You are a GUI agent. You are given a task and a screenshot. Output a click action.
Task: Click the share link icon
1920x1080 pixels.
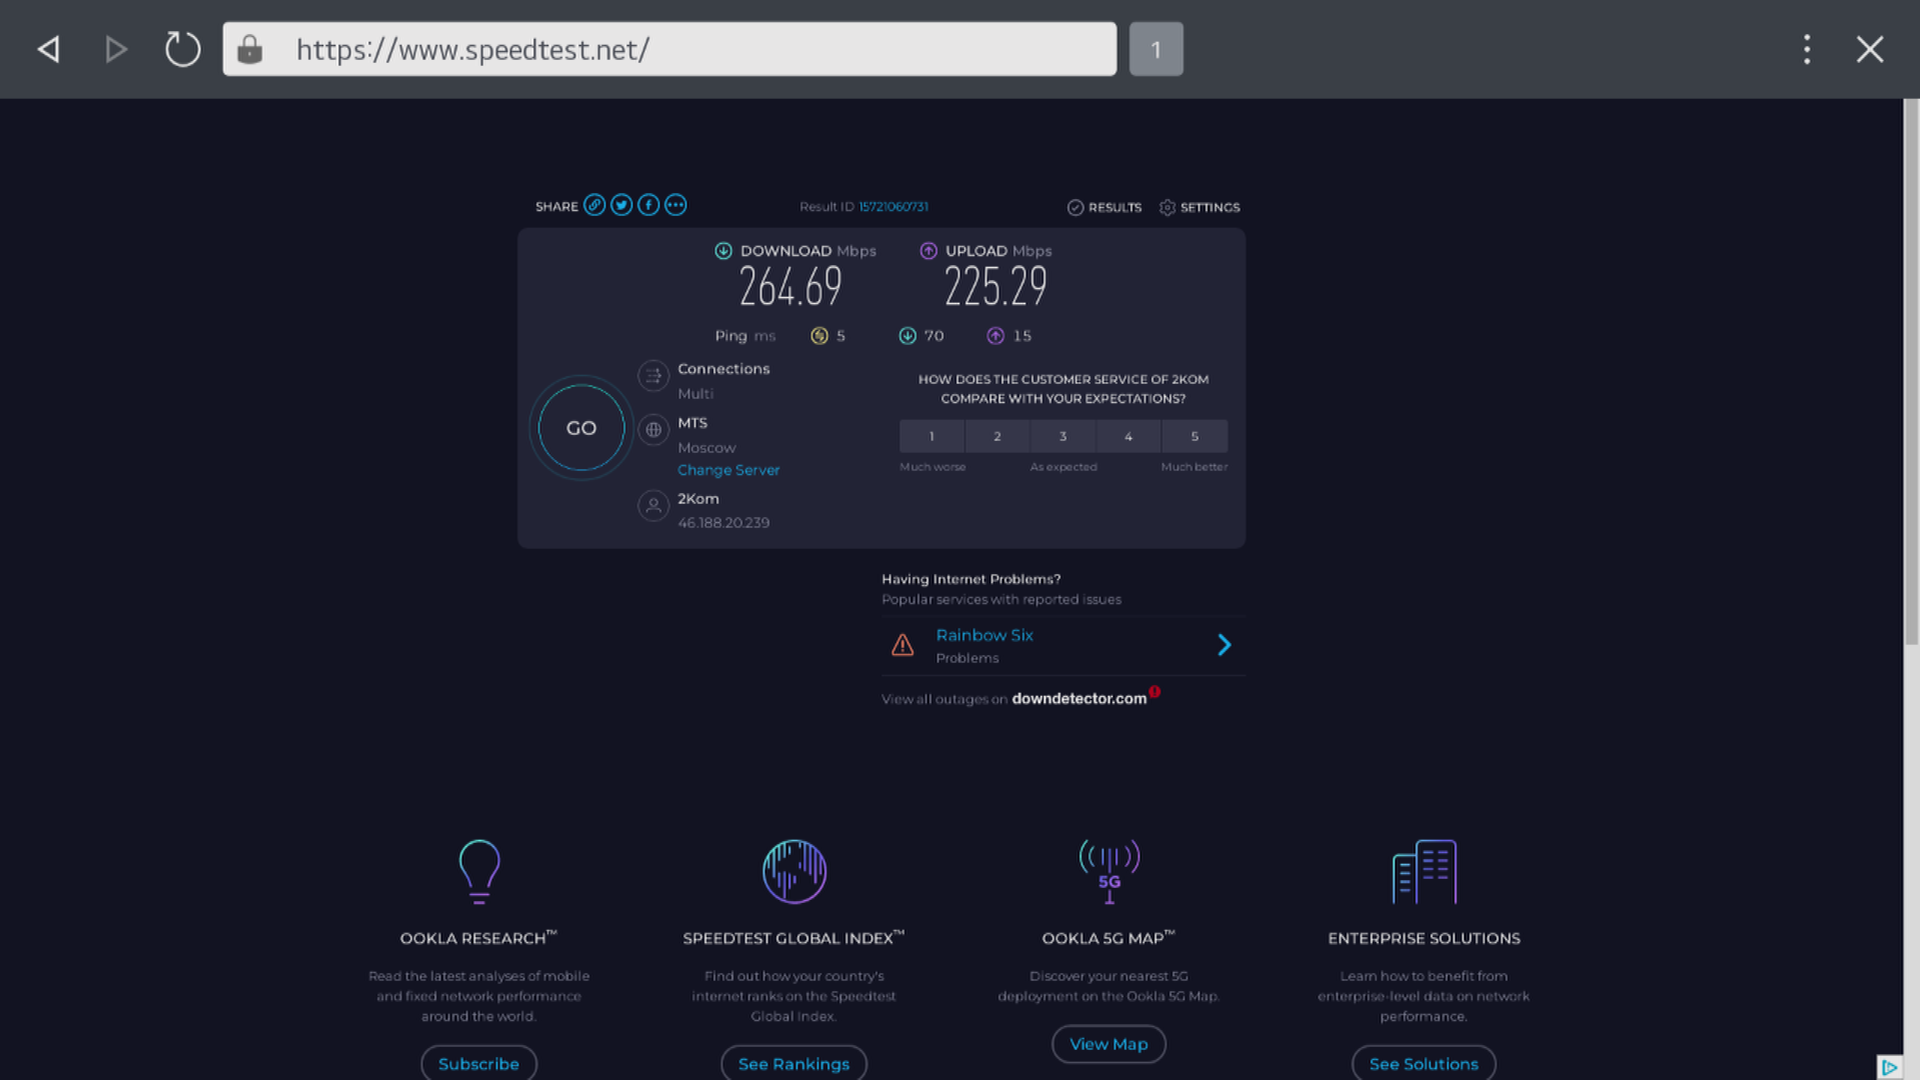[594, 205]
